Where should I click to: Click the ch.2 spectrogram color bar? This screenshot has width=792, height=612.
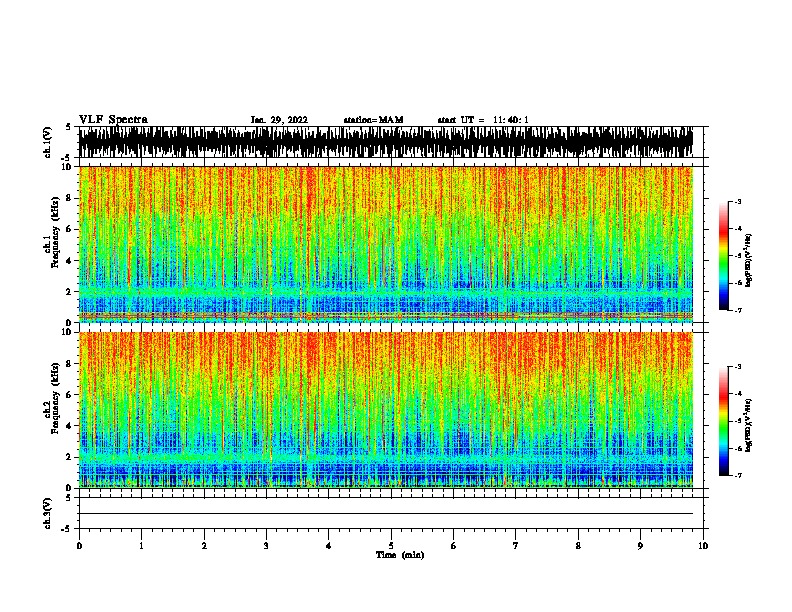724,421
